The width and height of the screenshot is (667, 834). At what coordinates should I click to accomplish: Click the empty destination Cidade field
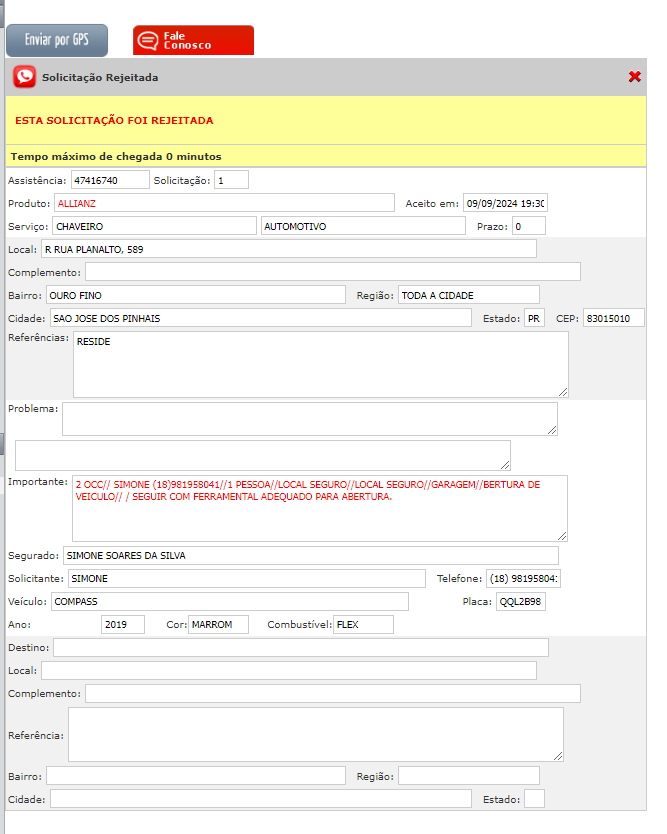coord(261,798)
